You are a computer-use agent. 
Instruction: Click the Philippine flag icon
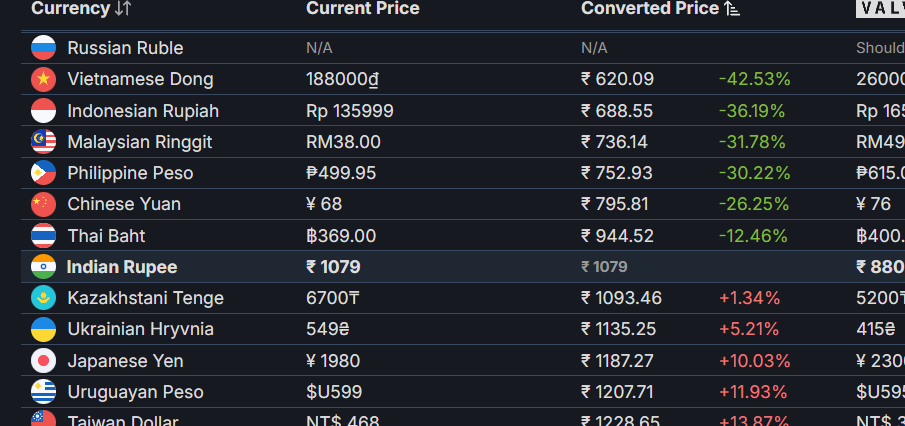coord(43,173)
